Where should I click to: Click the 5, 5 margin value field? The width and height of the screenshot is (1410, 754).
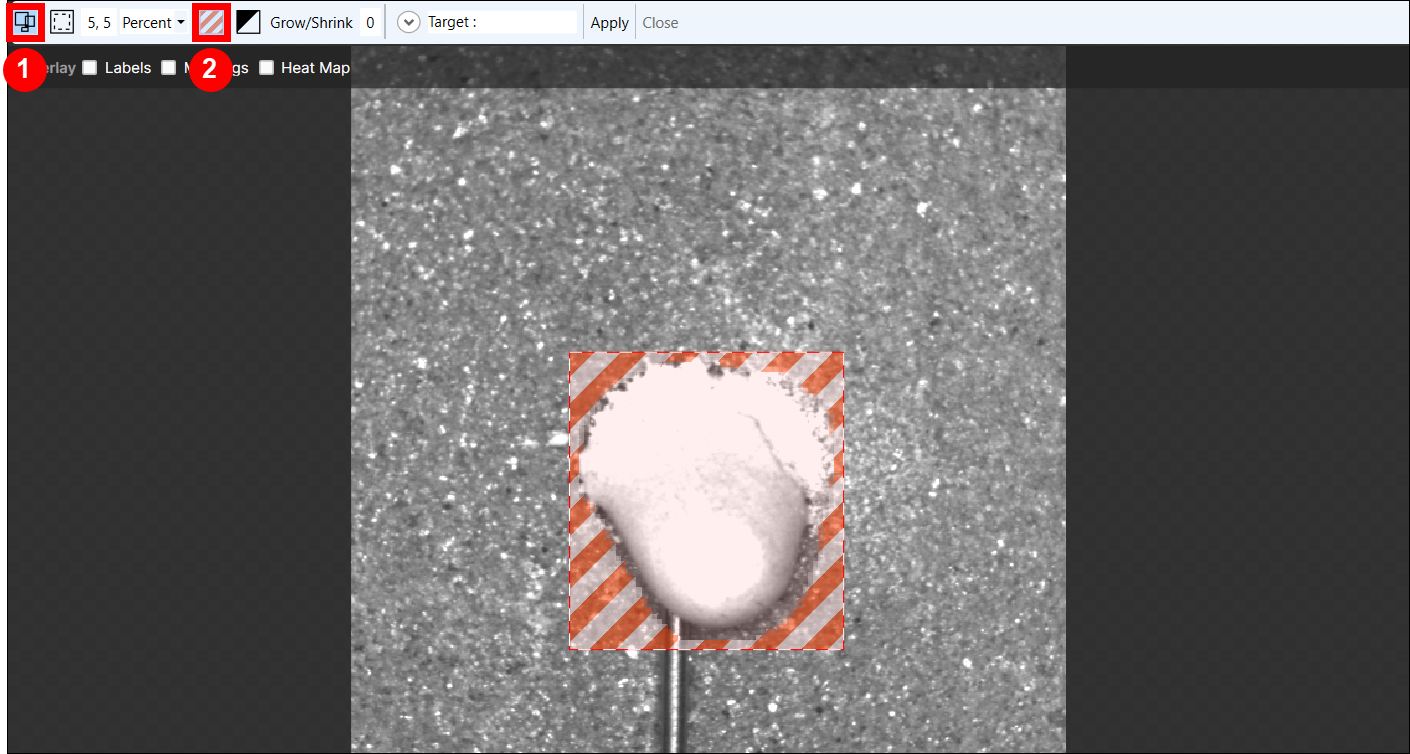pos(98,22)
